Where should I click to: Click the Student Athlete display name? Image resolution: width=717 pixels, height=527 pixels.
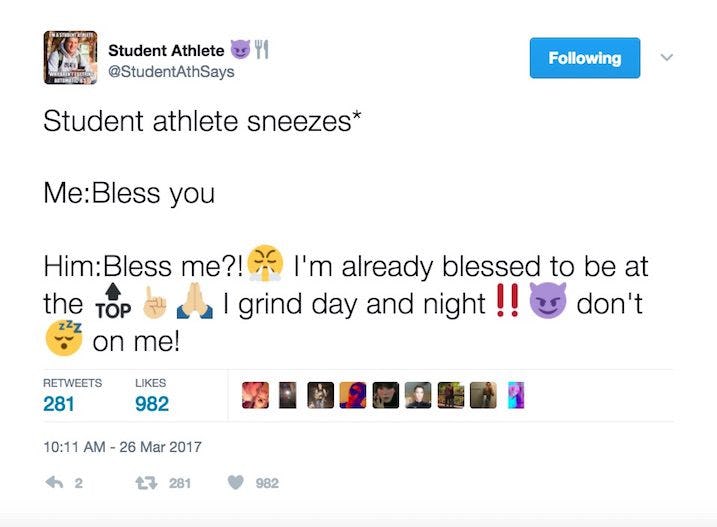(x=166, y=49)
